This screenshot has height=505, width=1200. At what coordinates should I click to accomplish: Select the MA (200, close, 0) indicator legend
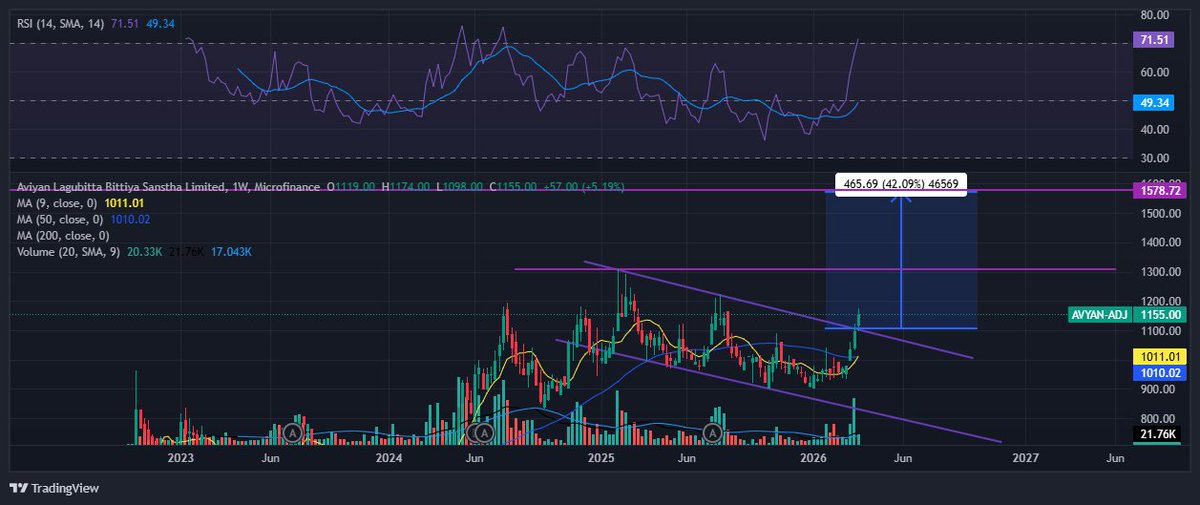click(62, 235)
